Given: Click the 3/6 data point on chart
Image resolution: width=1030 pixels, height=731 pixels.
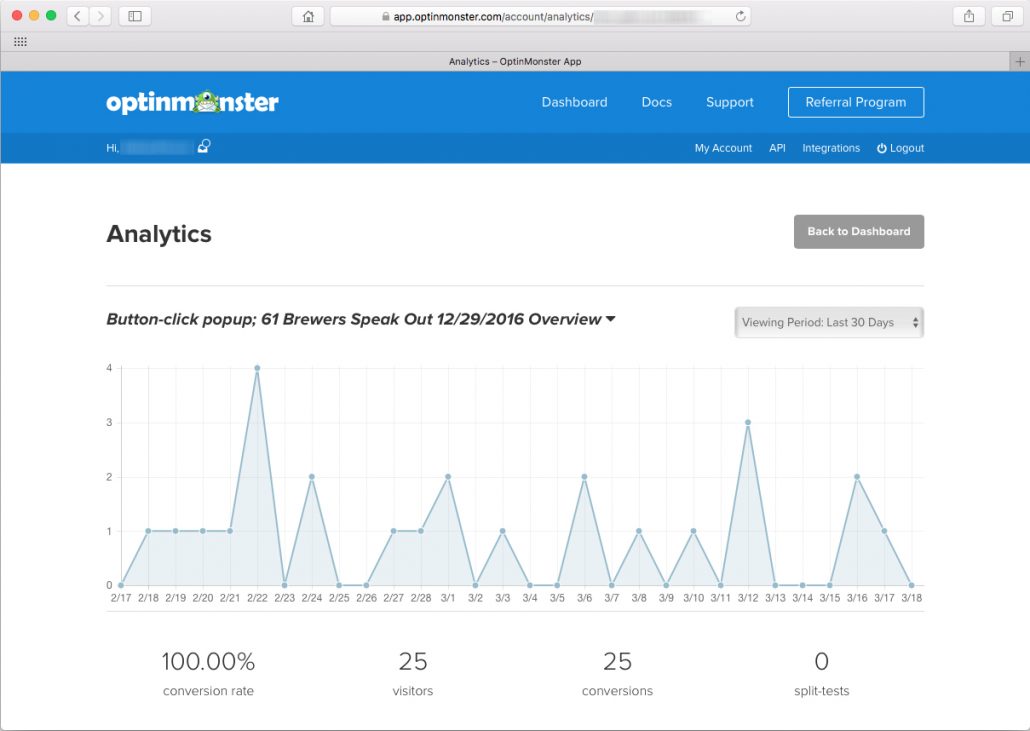Looking at the screenshot, I should (x=584, y=477).
